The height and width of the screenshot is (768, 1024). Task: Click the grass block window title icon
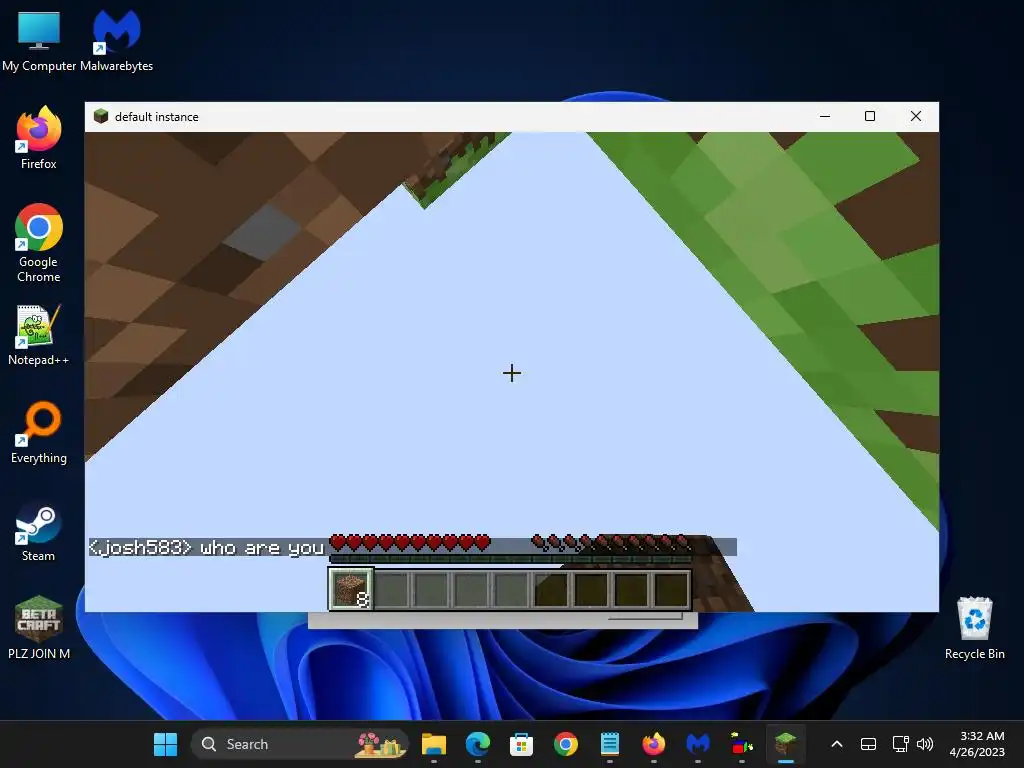[101, 117]
